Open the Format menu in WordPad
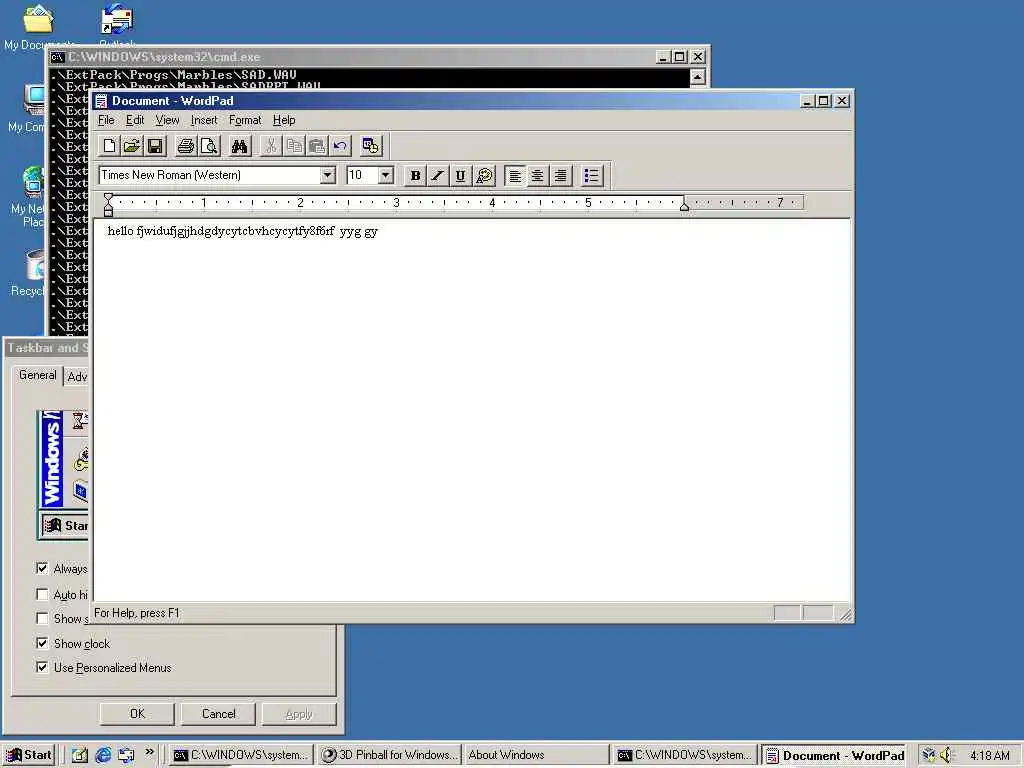The height and width of the screenshot is (768, 1024). [245, 120]
